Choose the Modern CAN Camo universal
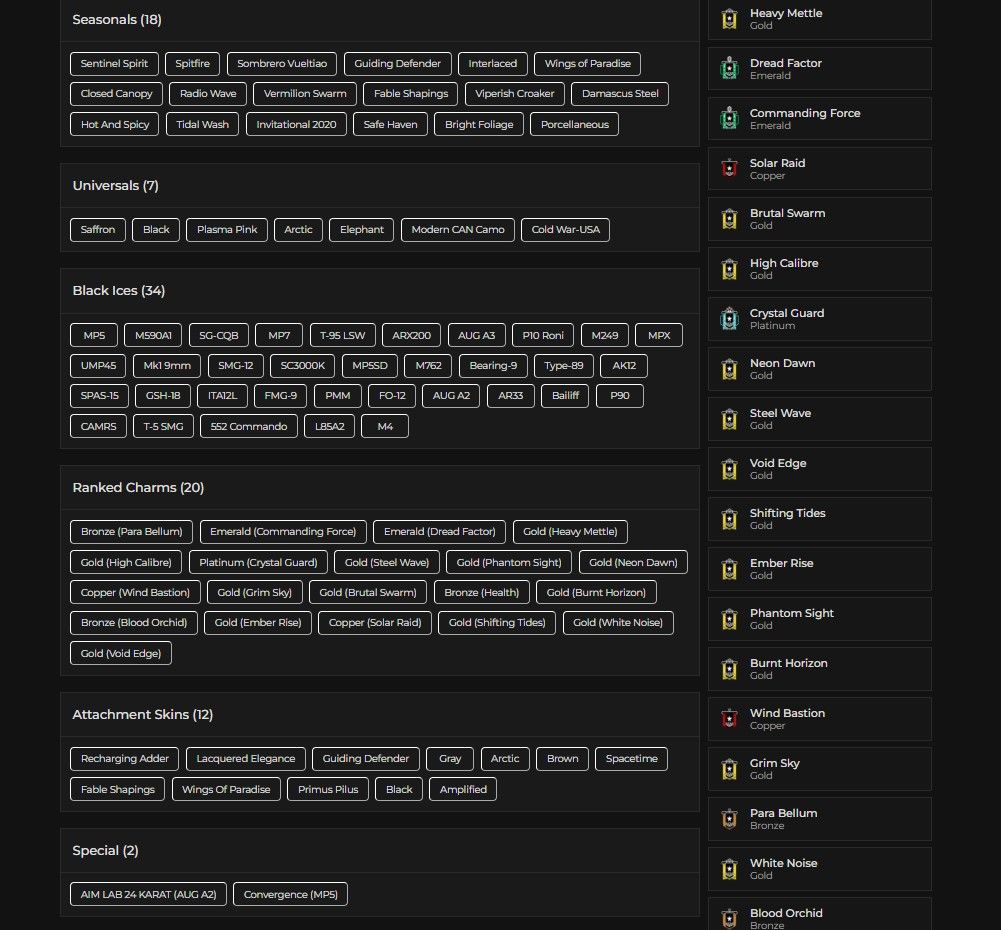This screenshot has height=930, width=1001. [x=458, y=229]
